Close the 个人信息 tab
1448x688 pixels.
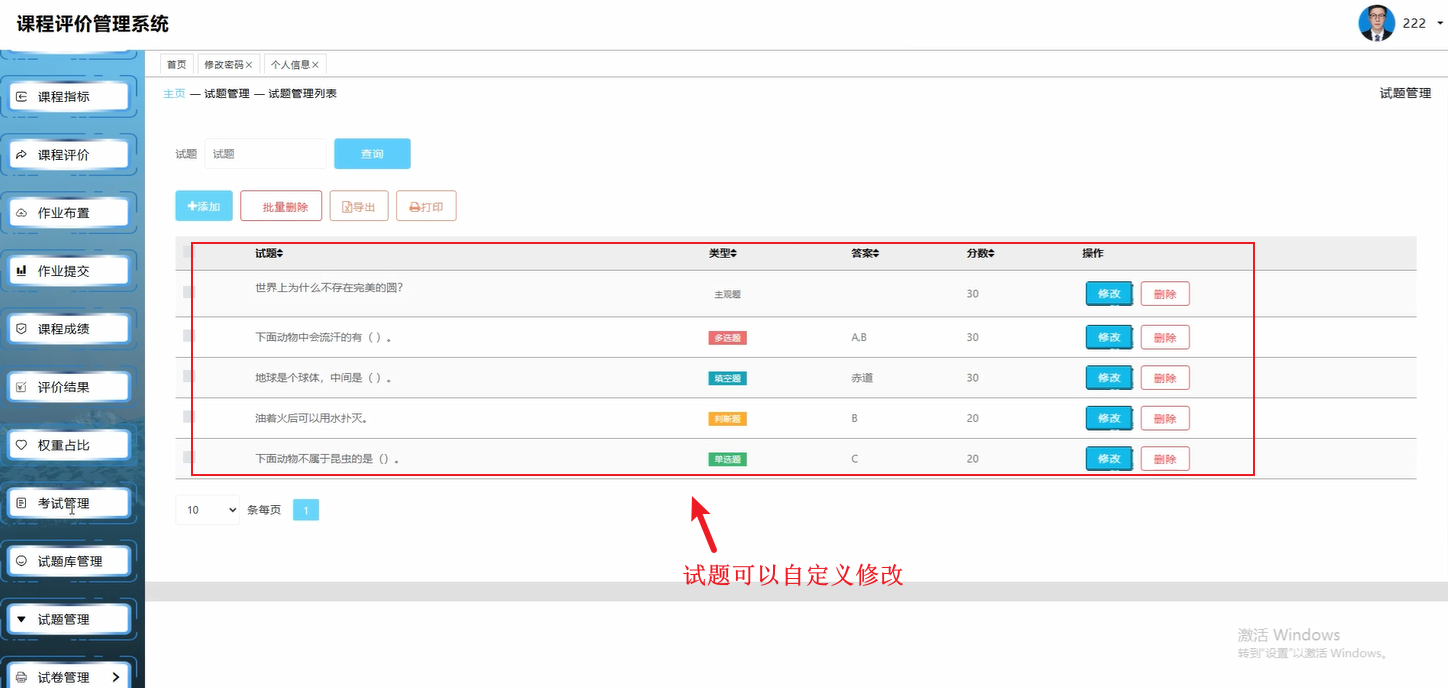click(316, 64)
